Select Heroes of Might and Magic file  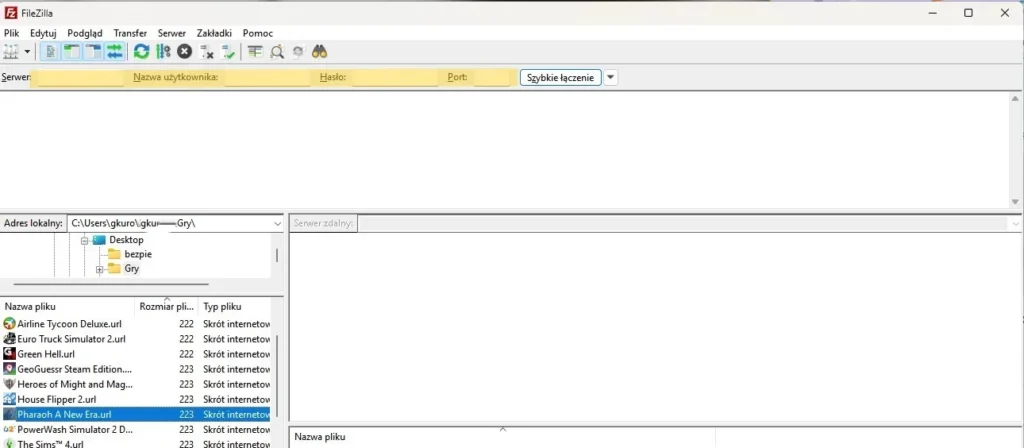click(x=136, y=384)
